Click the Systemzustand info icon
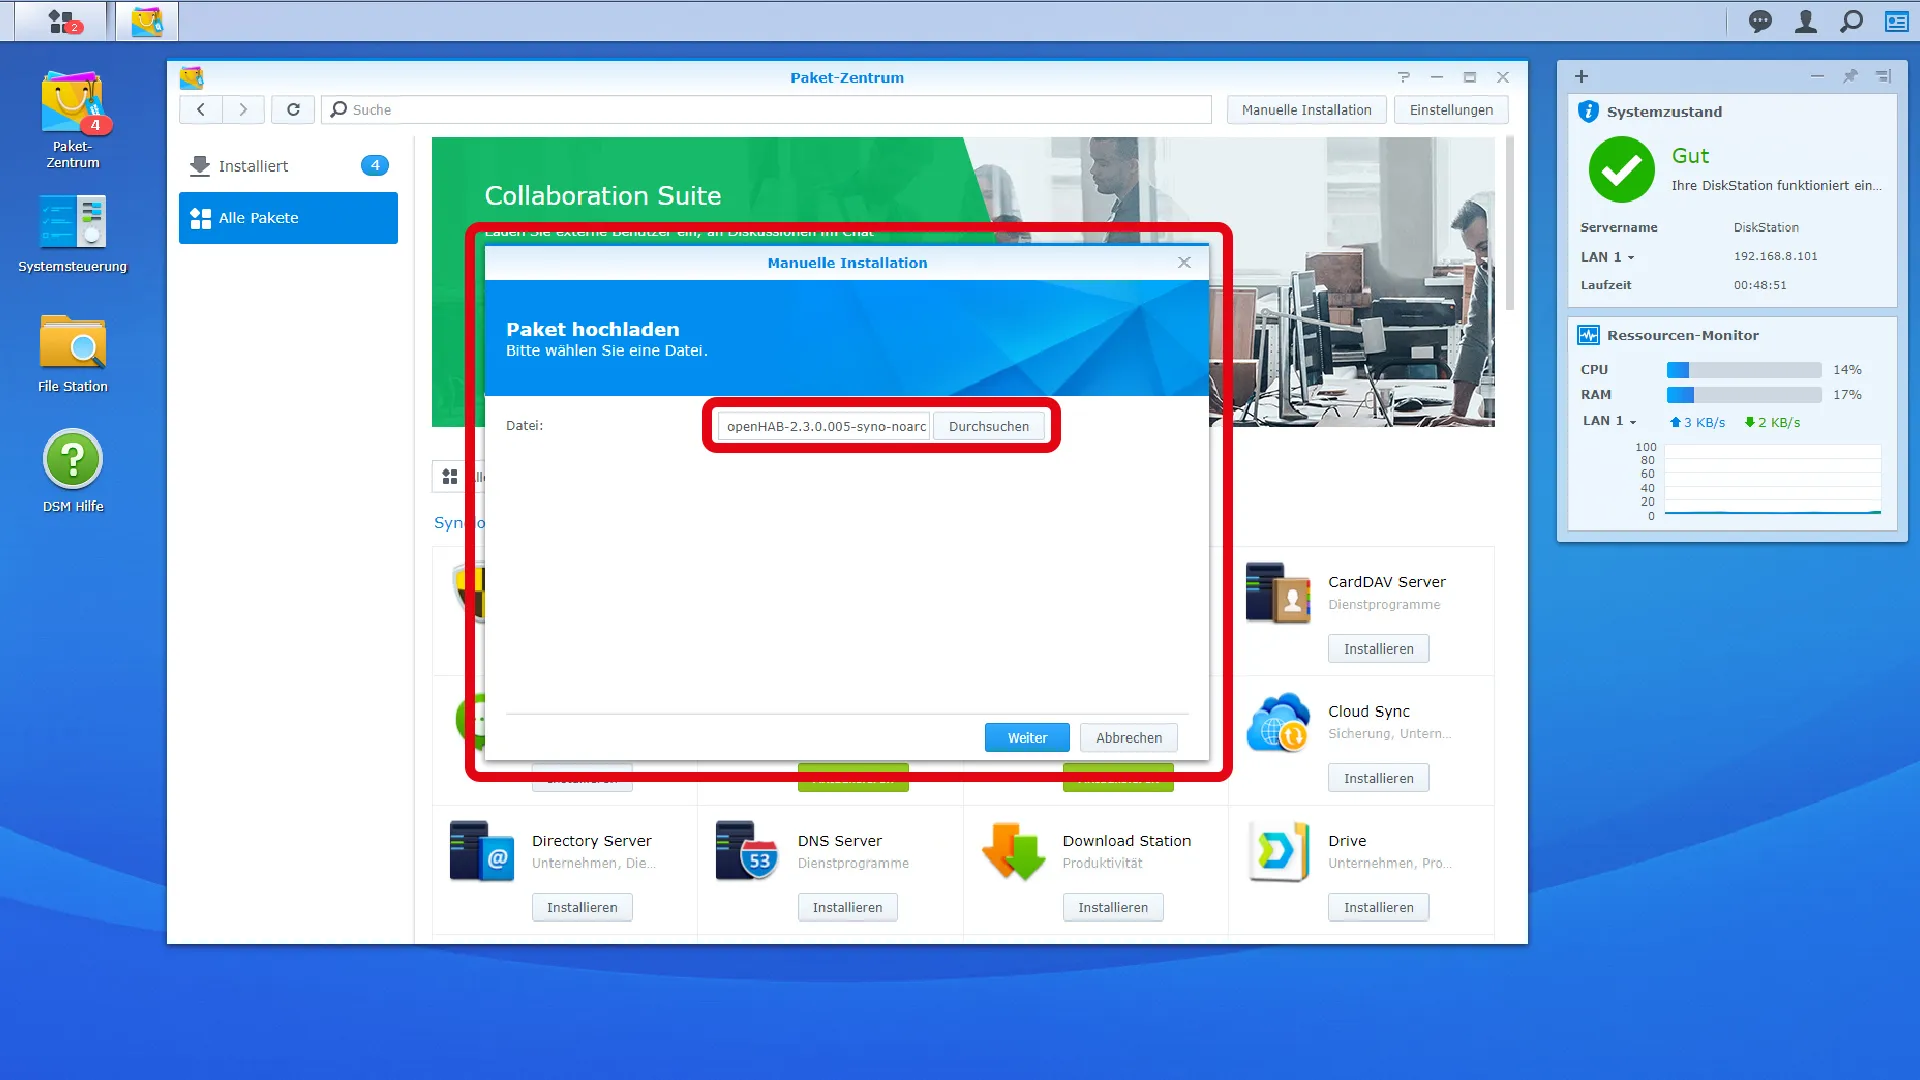 click(x=1588, y=111)
